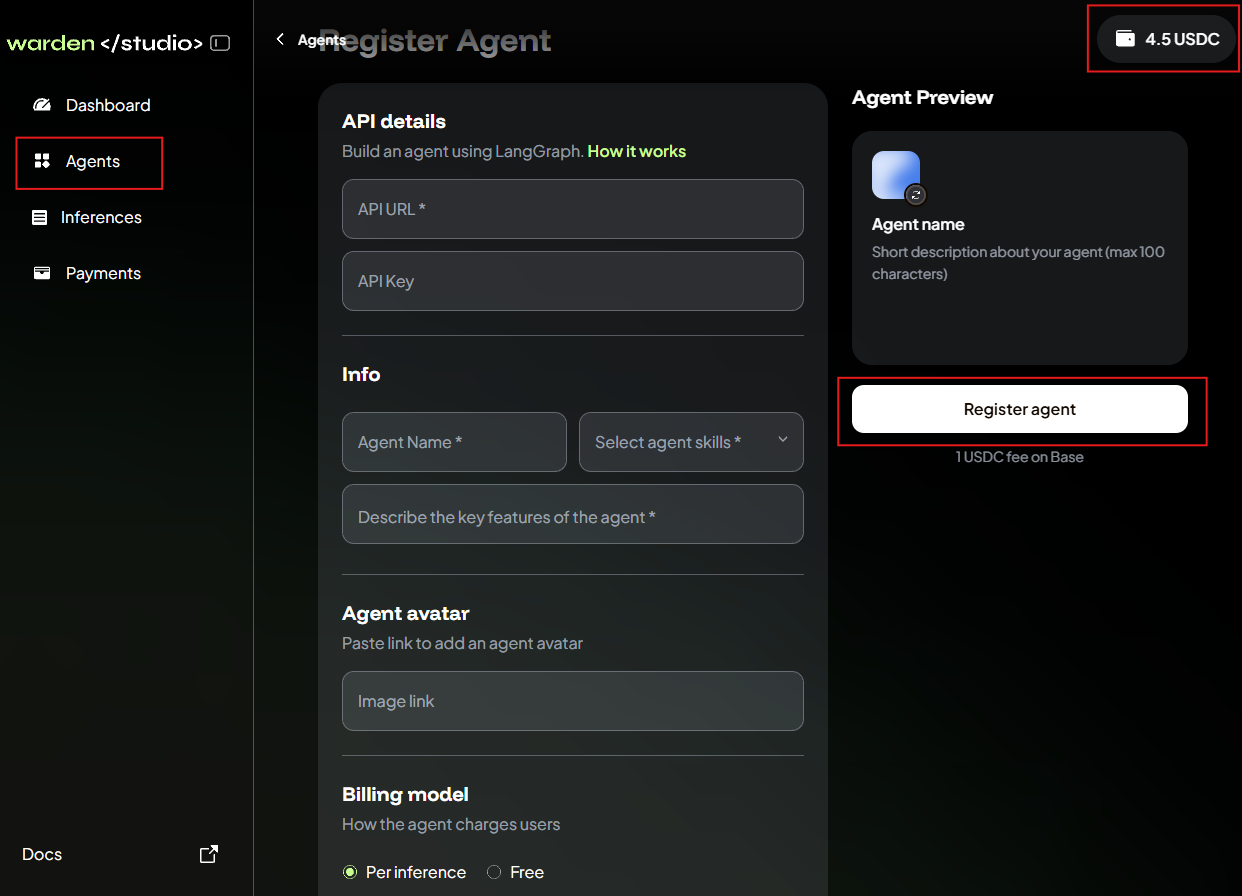Screen dimensions: 1242x896
Task: Open the How it works link
Action: [637, 151]
